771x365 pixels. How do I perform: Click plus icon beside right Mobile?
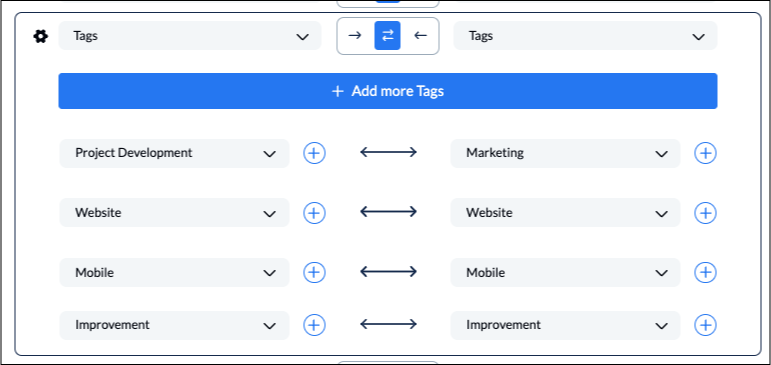coord(705,272)
